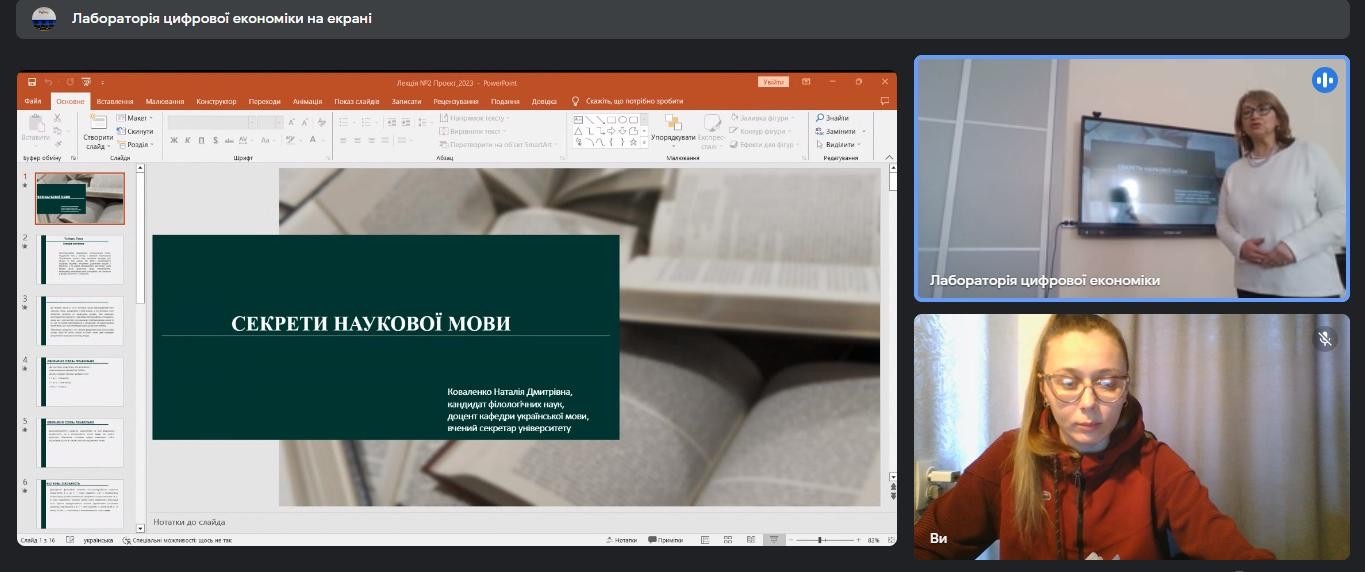
Task: Open the Insert (Вставлення) ribbon tab
Action: pos(115,101)
